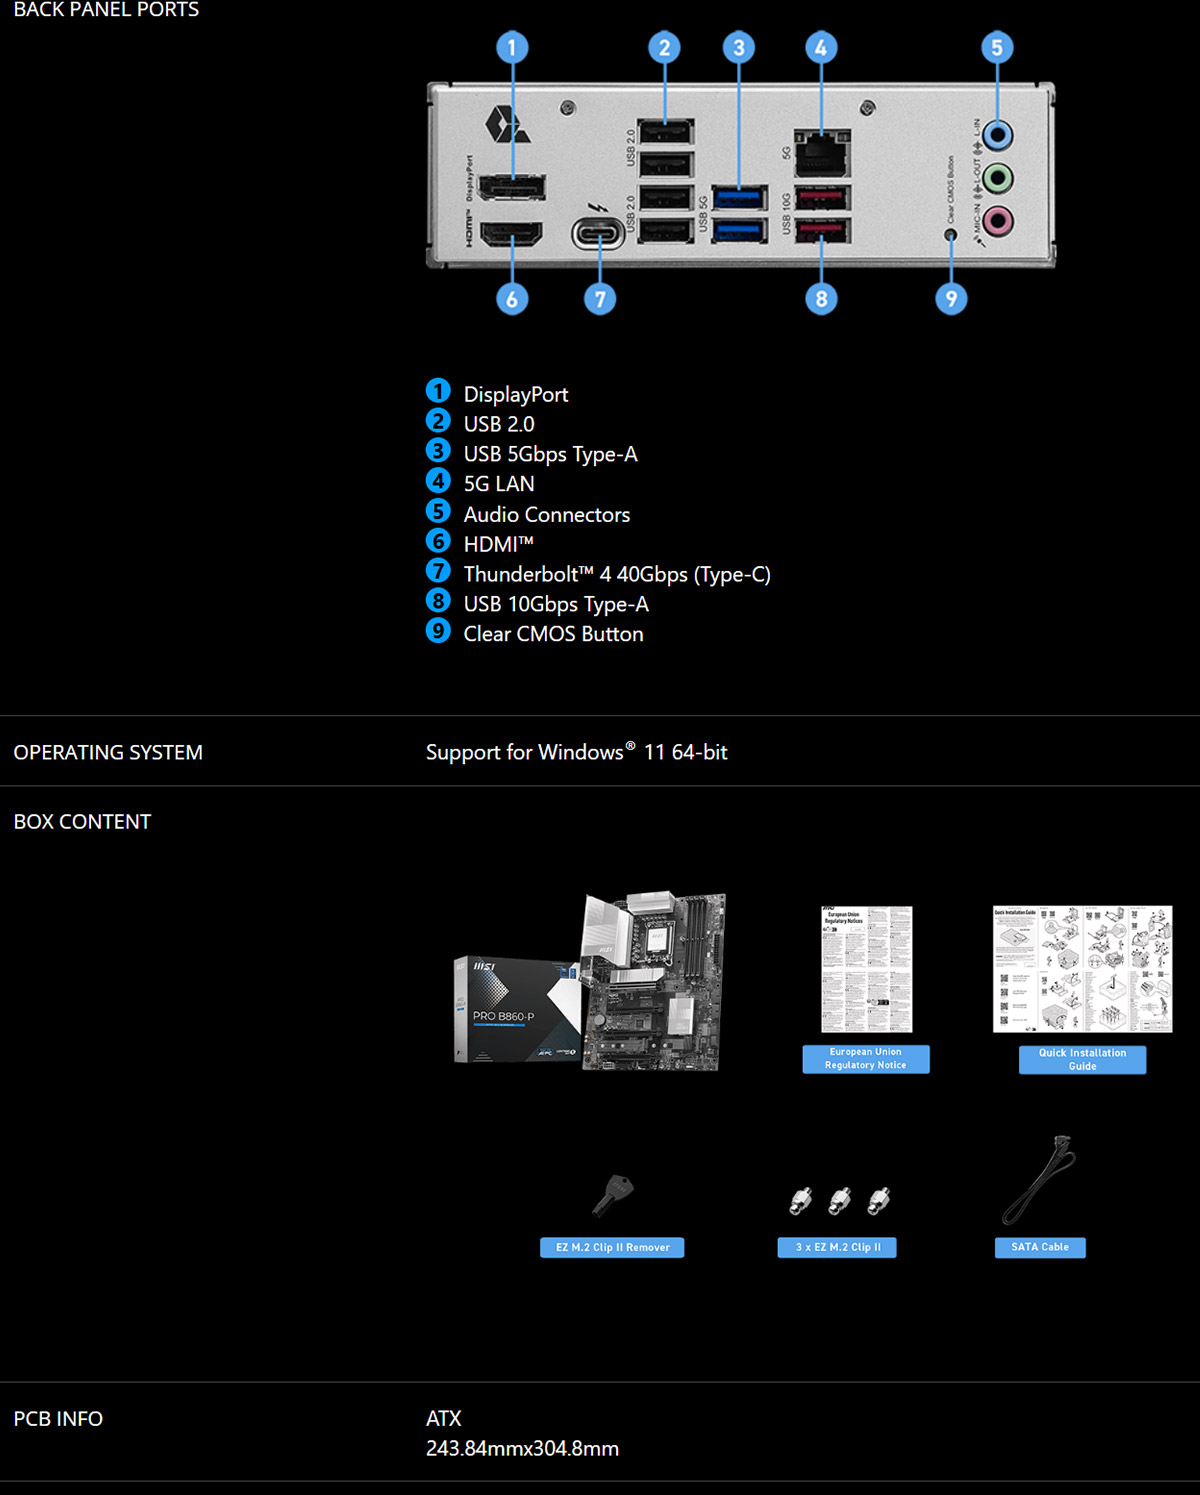Click callout marker 3 above the blue USB ports

(739, 47)
